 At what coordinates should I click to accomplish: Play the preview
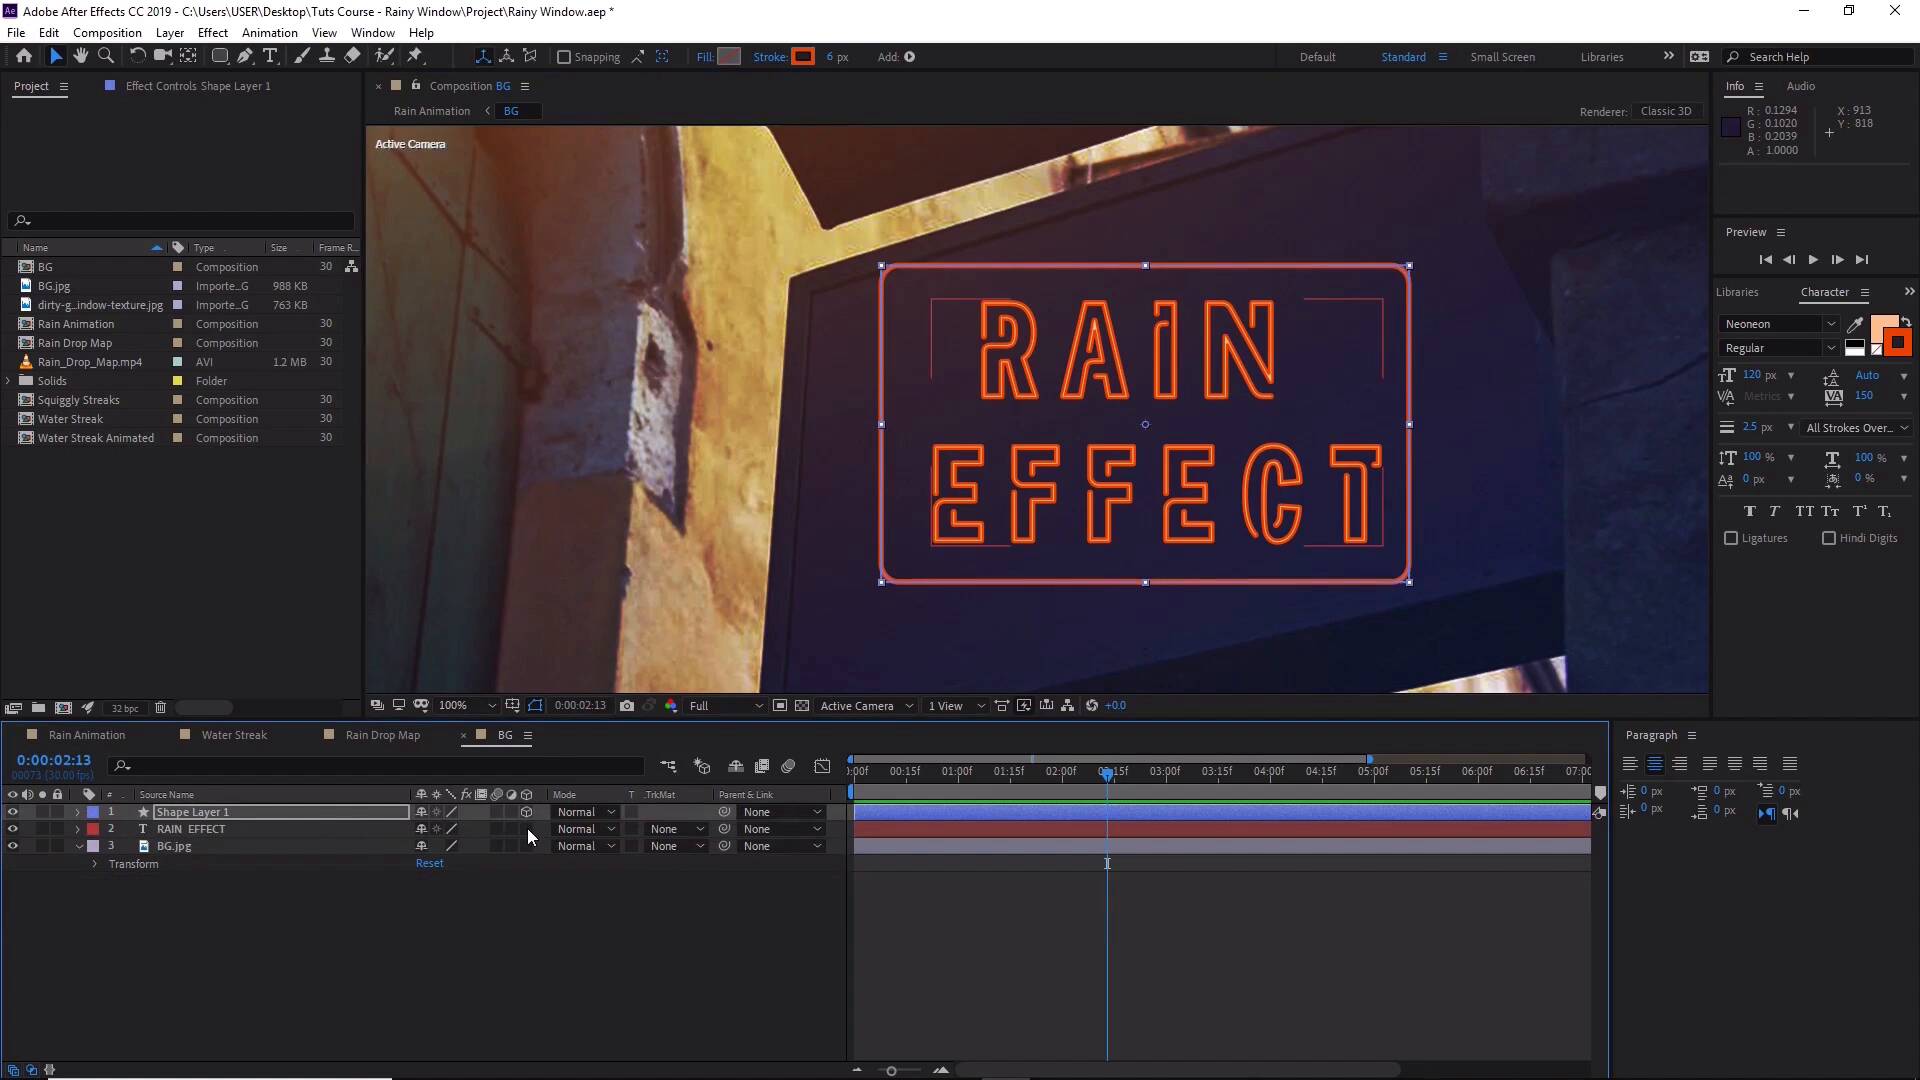coord(1813,260)
